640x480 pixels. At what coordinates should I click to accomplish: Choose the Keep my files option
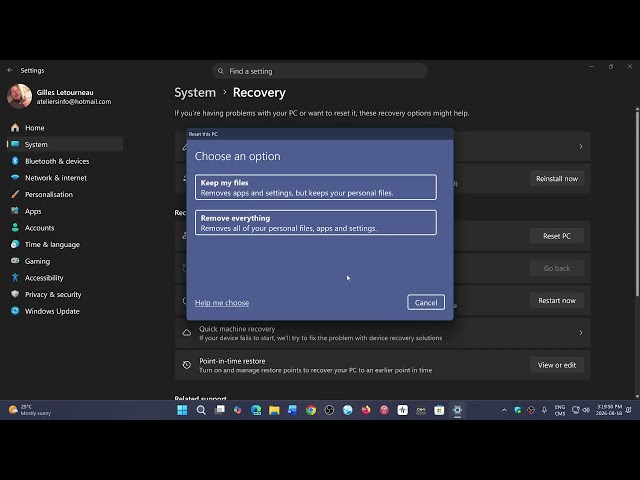[x=316, y=187]
